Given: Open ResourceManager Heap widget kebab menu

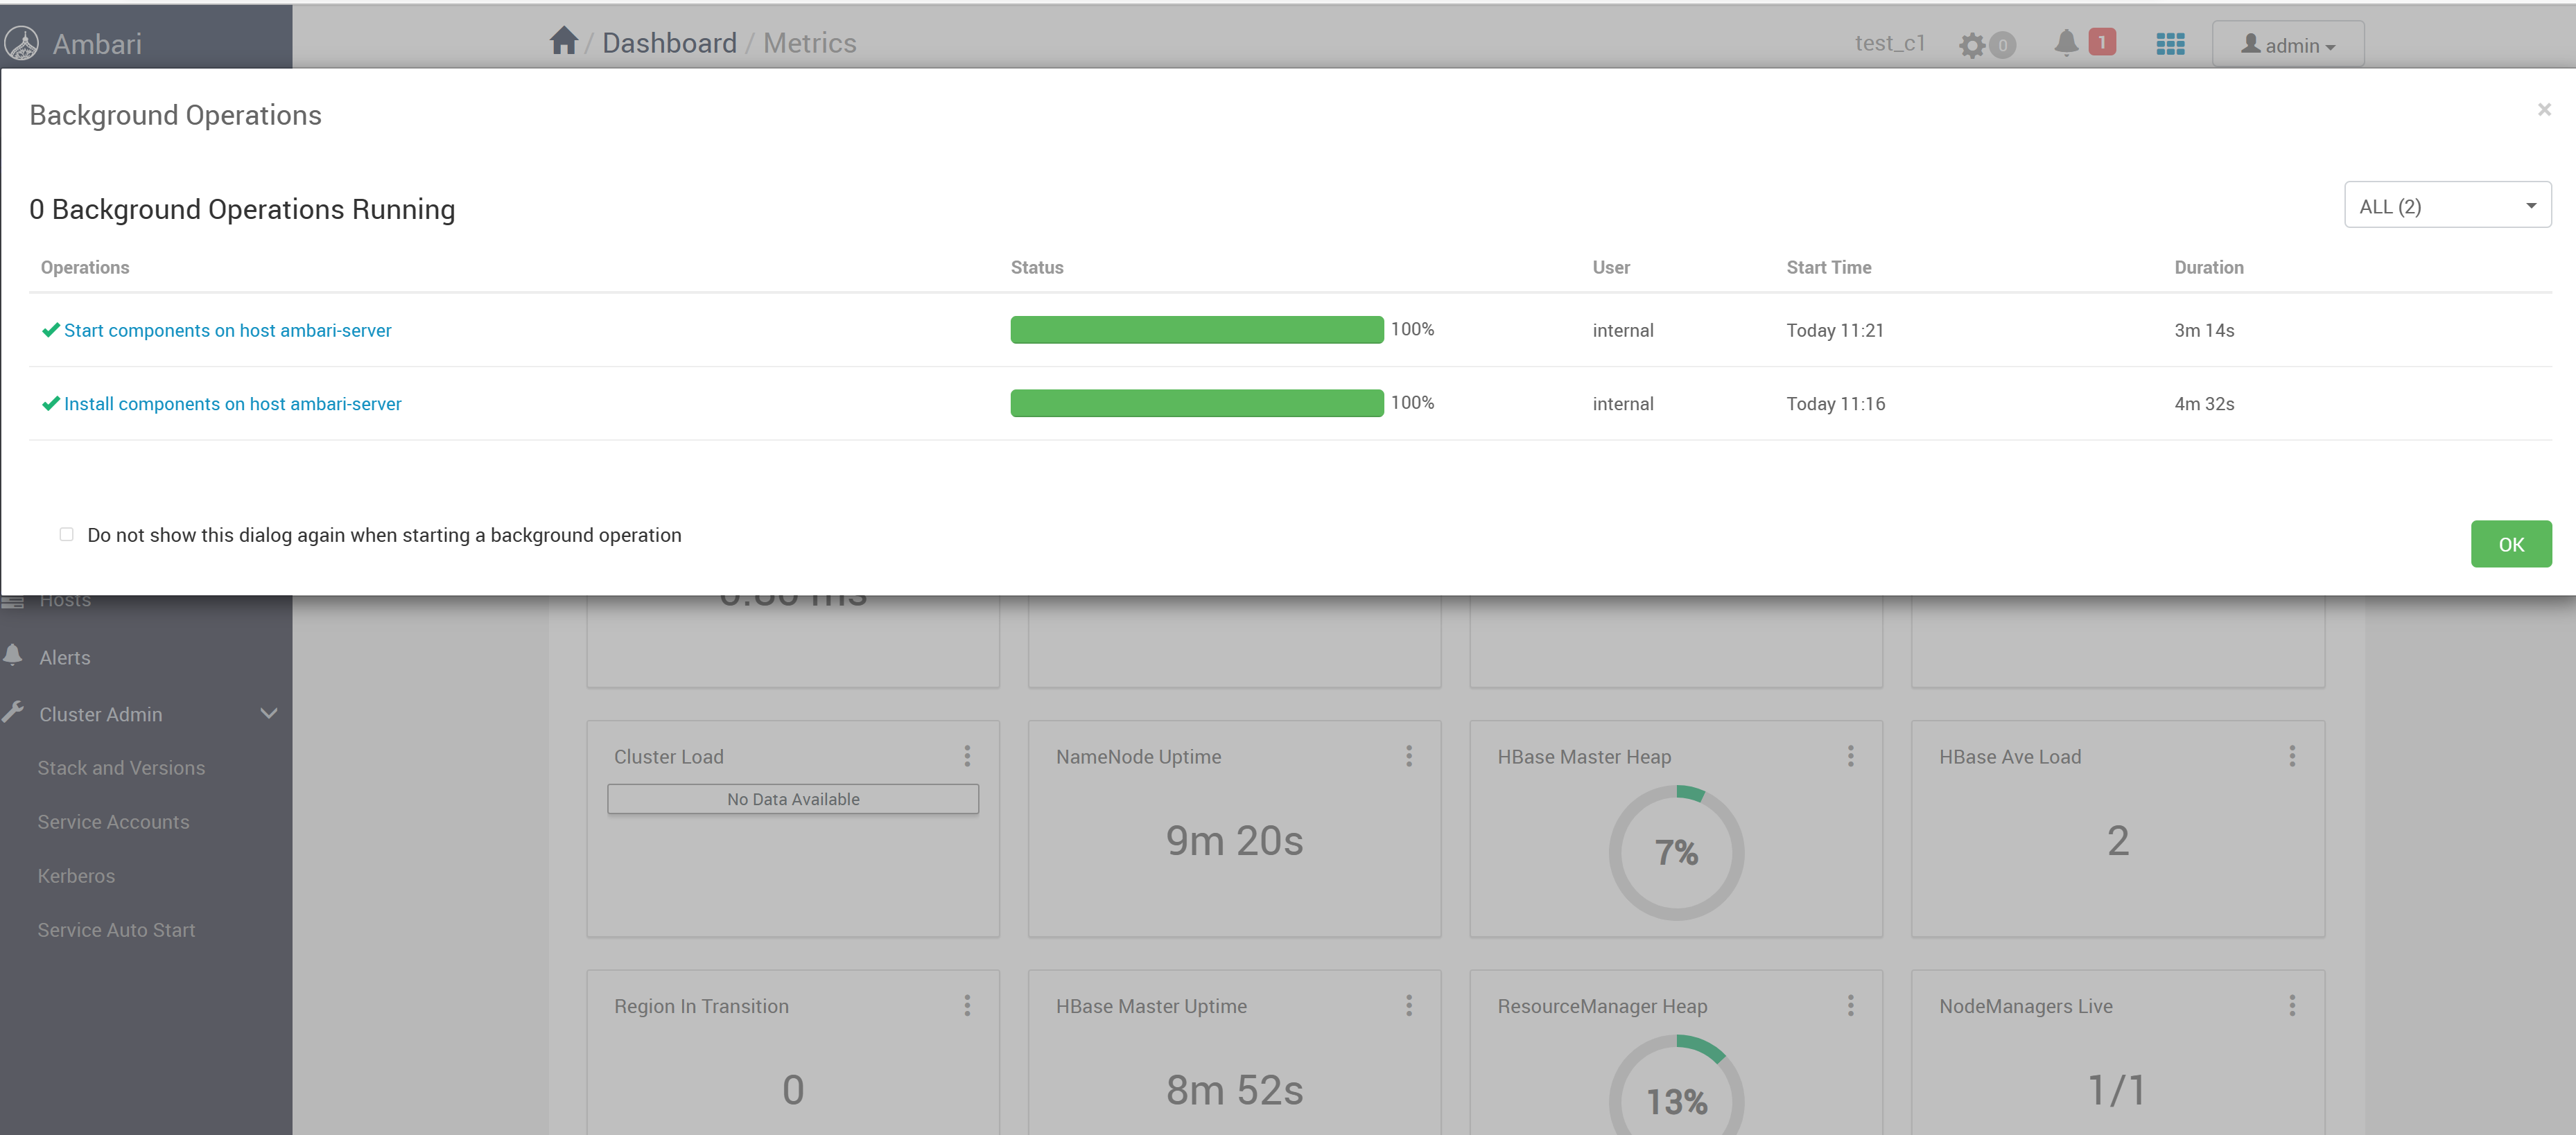Looking at the screenshot, I should click(x=1850, y=1005).
